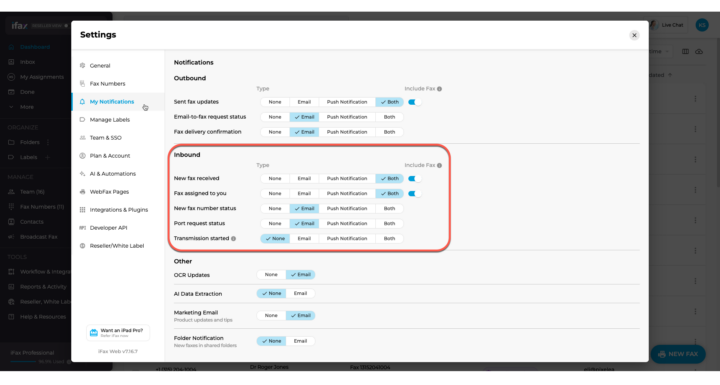Set Email-to-fax request status to Both
The image size is (720, 385).
click(x=389, y=117)
